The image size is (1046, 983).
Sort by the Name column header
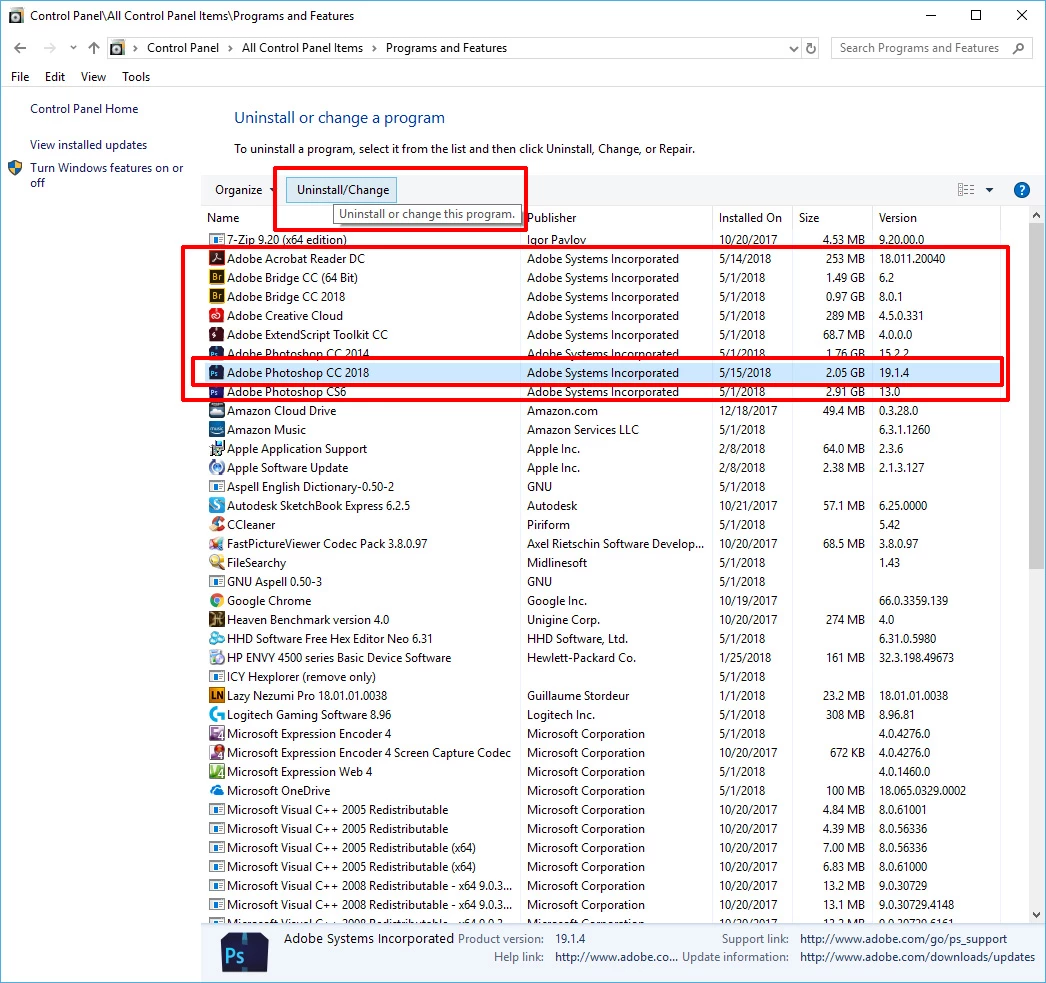(x=223, y=217)
